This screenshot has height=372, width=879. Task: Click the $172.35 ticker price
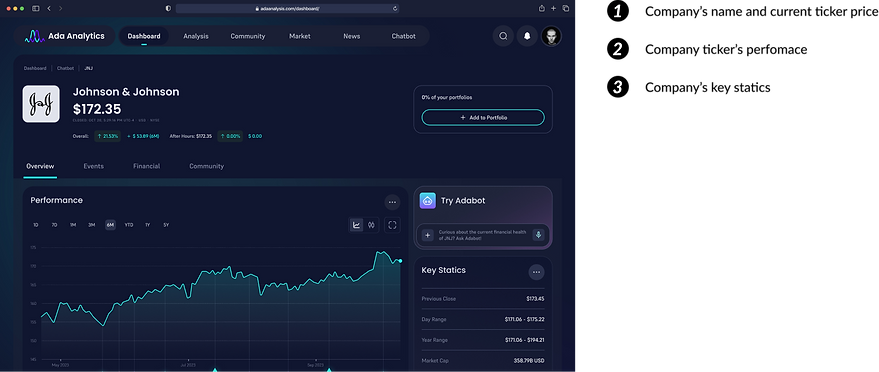97,109
